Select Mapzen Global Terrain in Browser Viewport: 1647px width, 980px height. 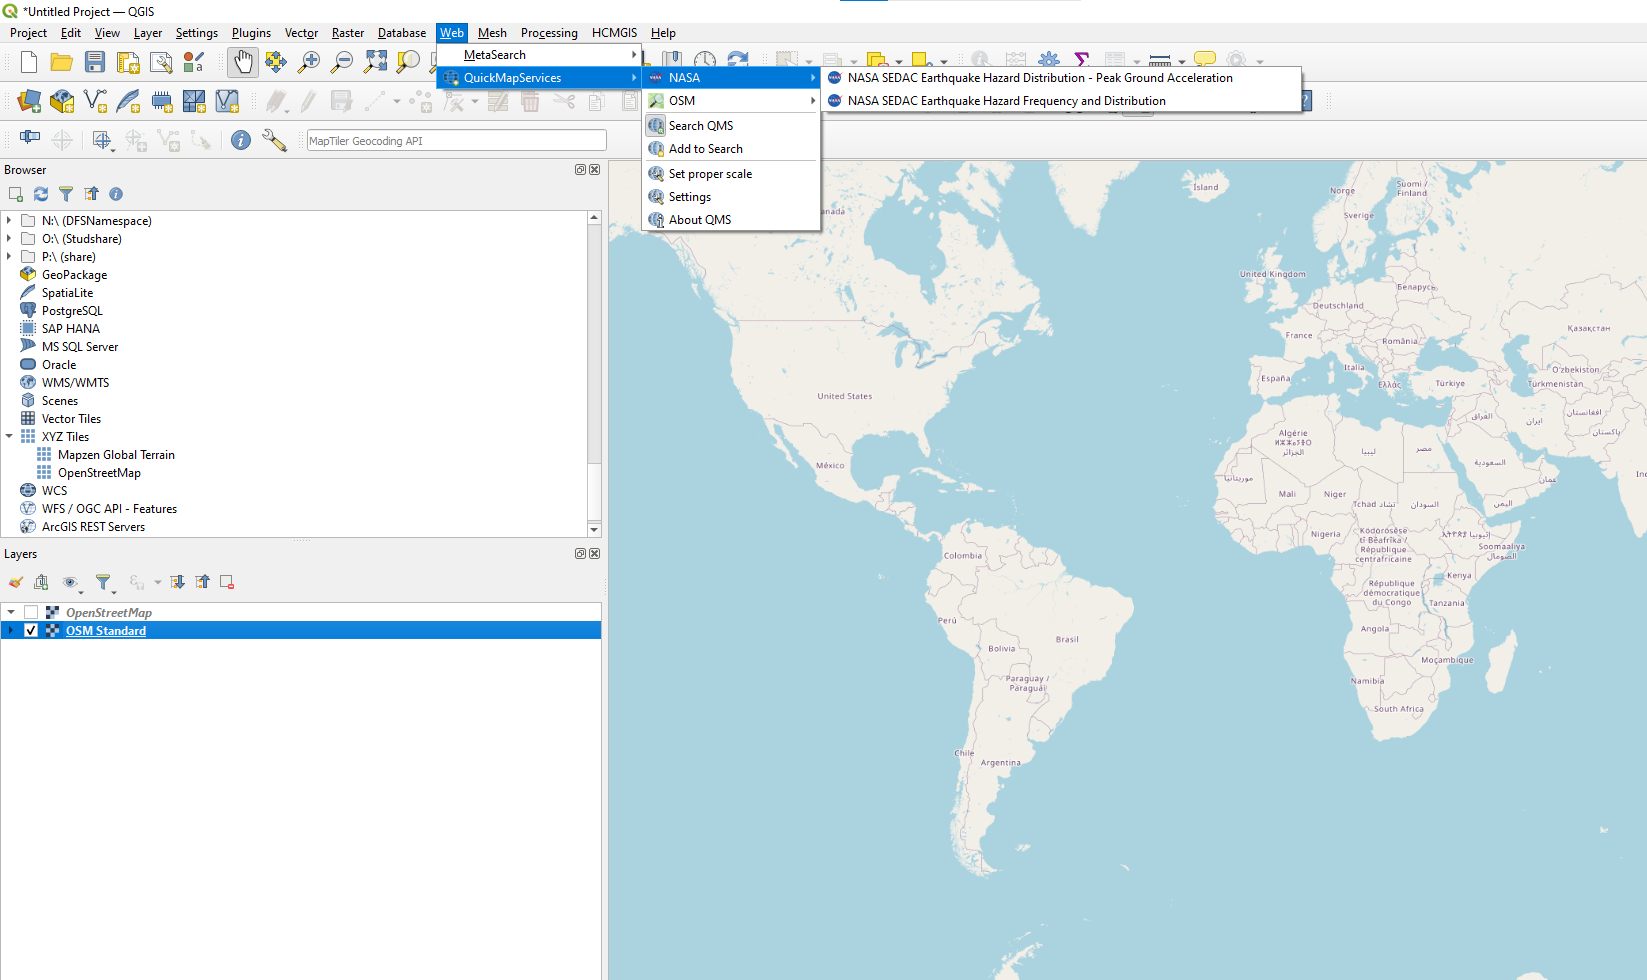tap(116, 455)
